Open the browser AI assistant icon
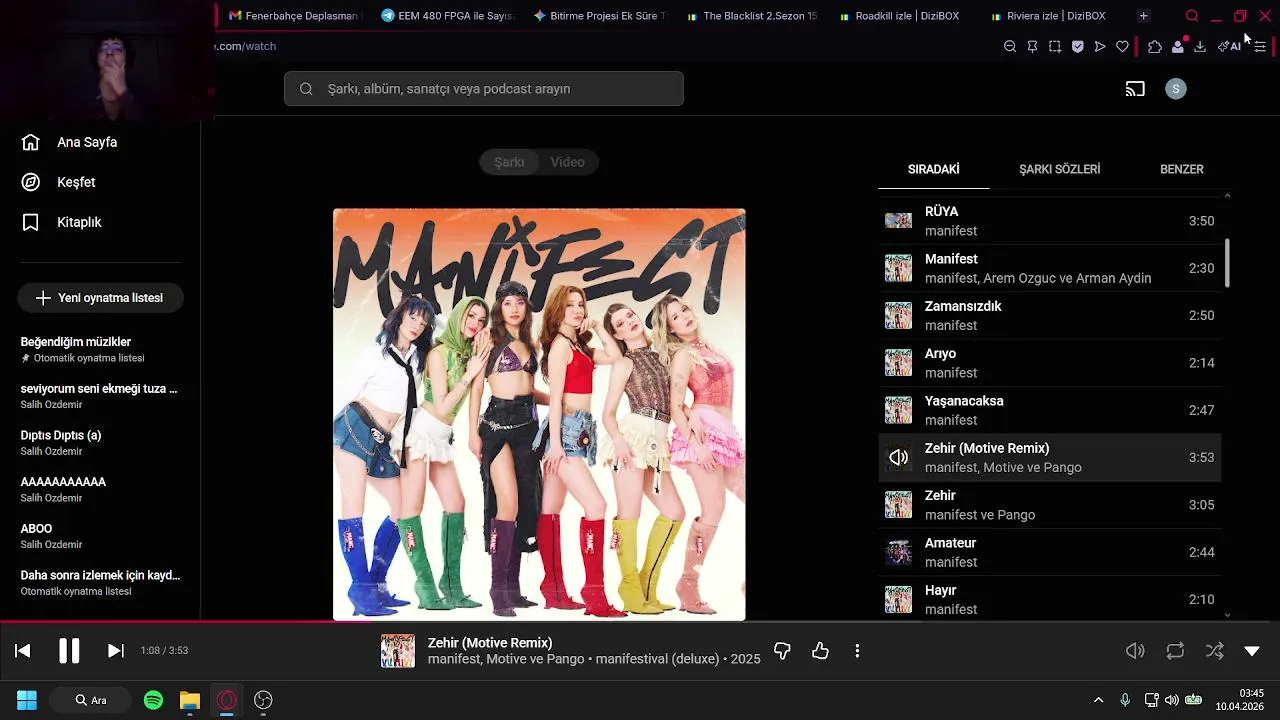1280x720 pixels. 1229,46
